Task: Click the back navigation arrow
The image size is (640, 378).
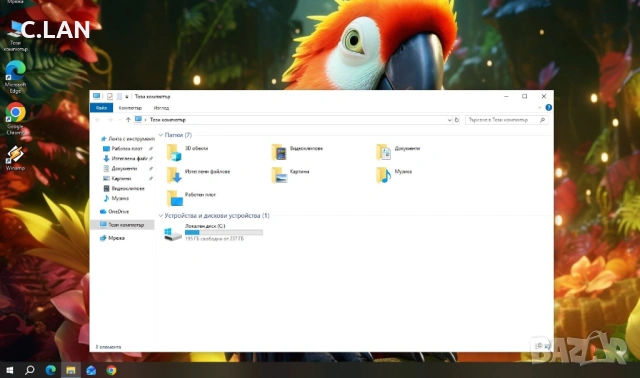Action: tap(98, 120)
